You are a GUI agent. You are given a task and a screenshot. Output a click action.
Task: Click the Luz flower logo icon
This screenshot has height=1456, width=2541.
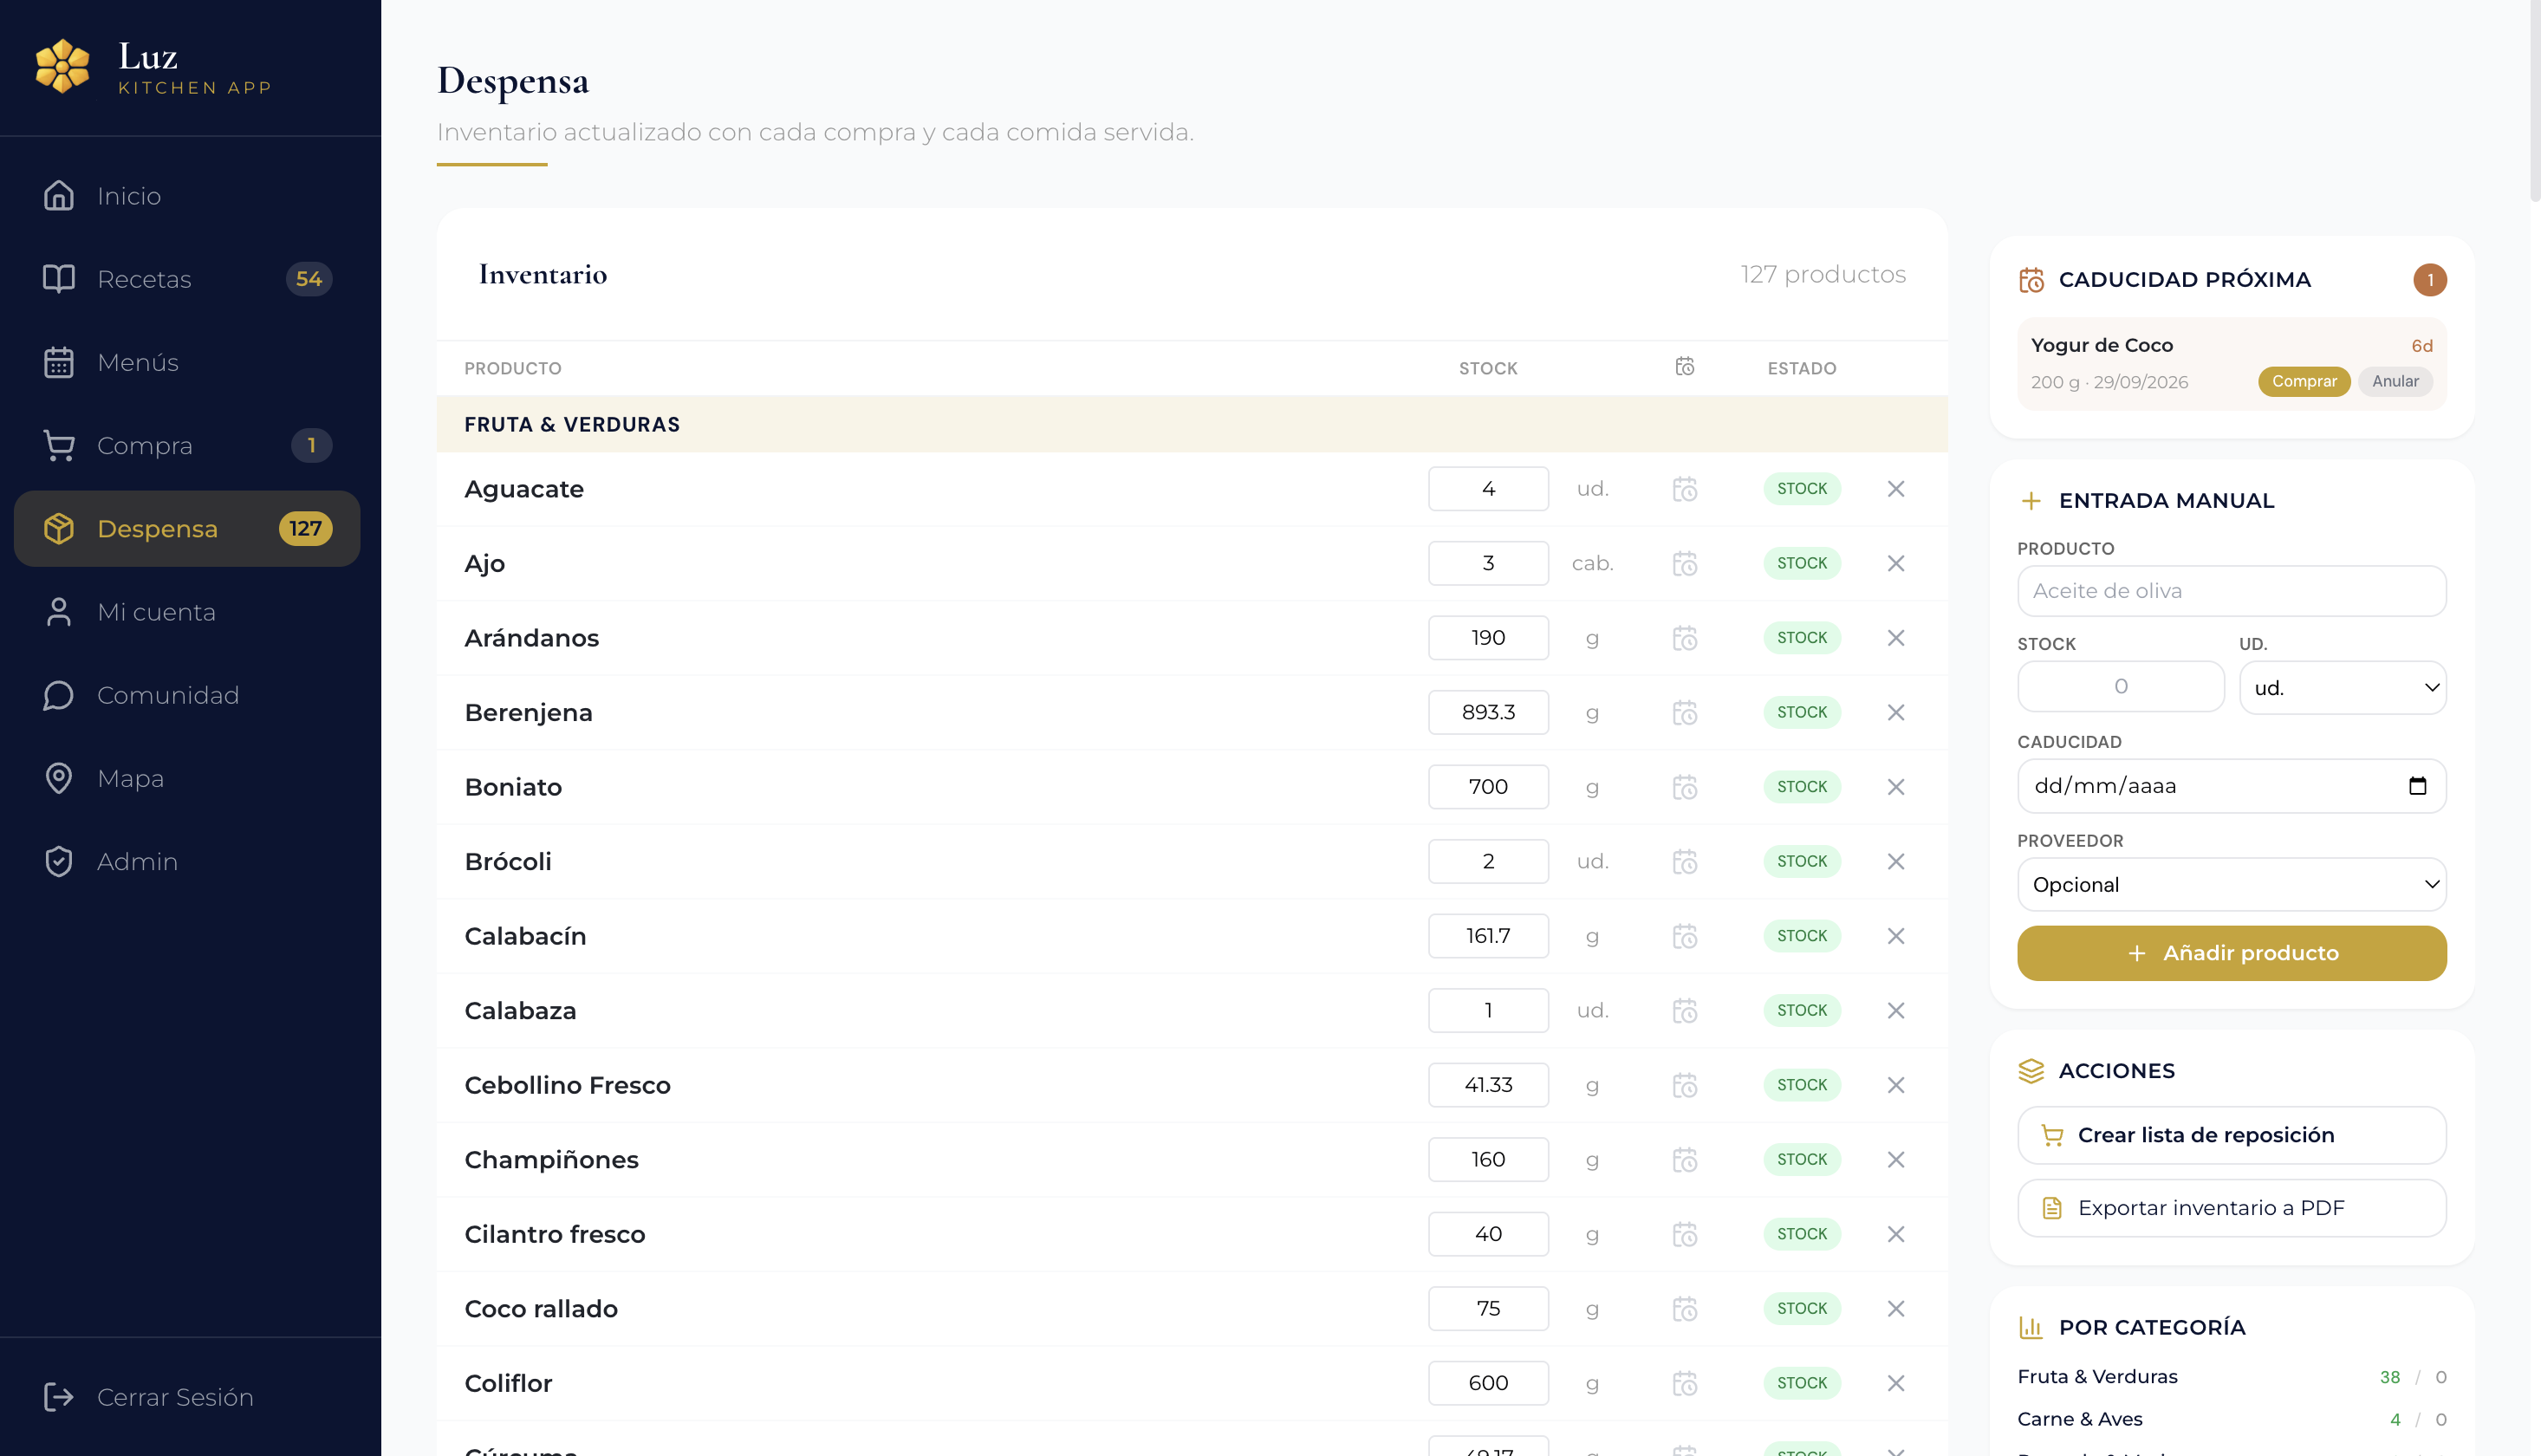(63, 66)
